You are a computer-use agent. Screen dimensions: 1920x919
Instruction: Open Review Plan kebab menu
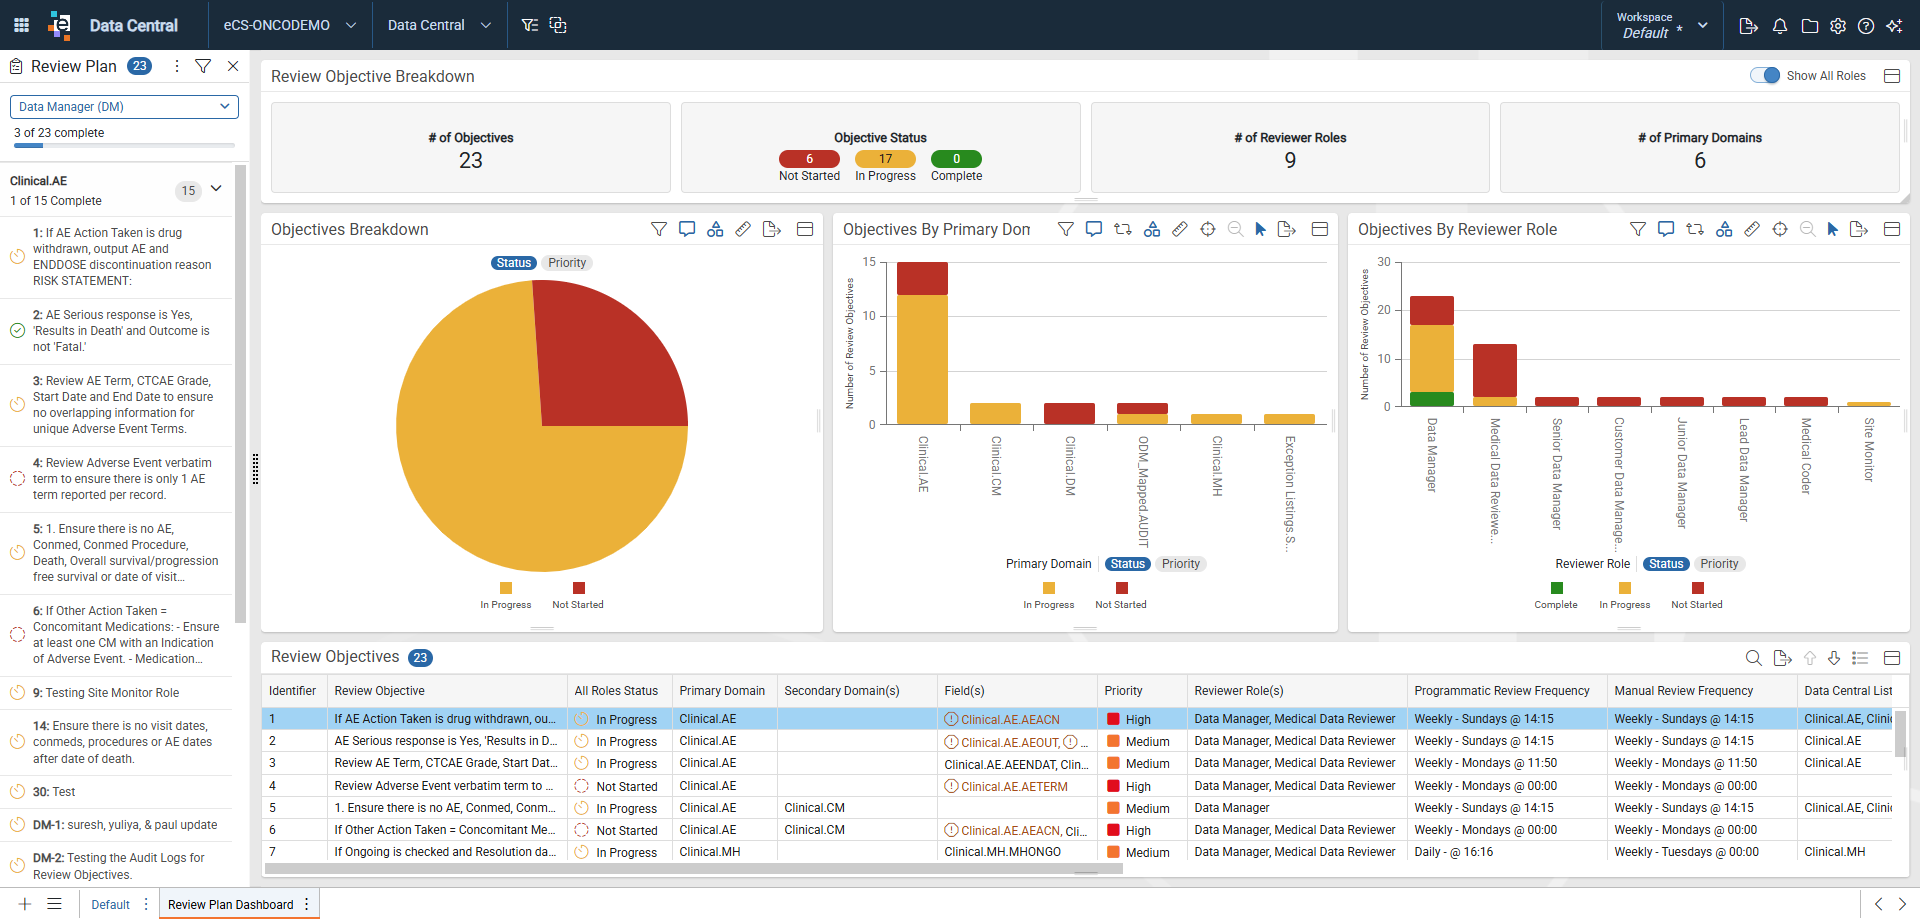pos(177,66)
